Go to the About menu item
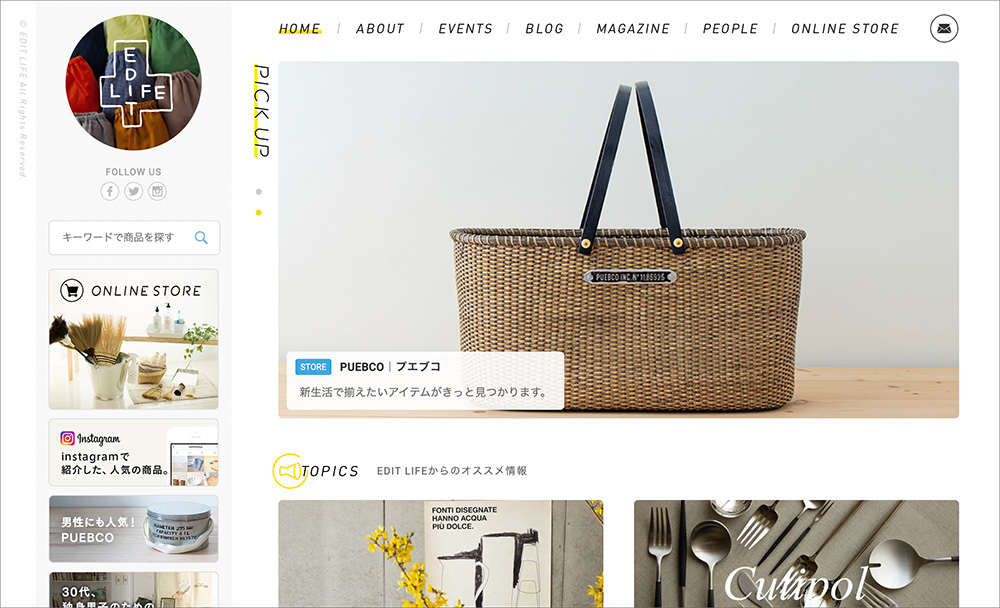 (380, 29)
